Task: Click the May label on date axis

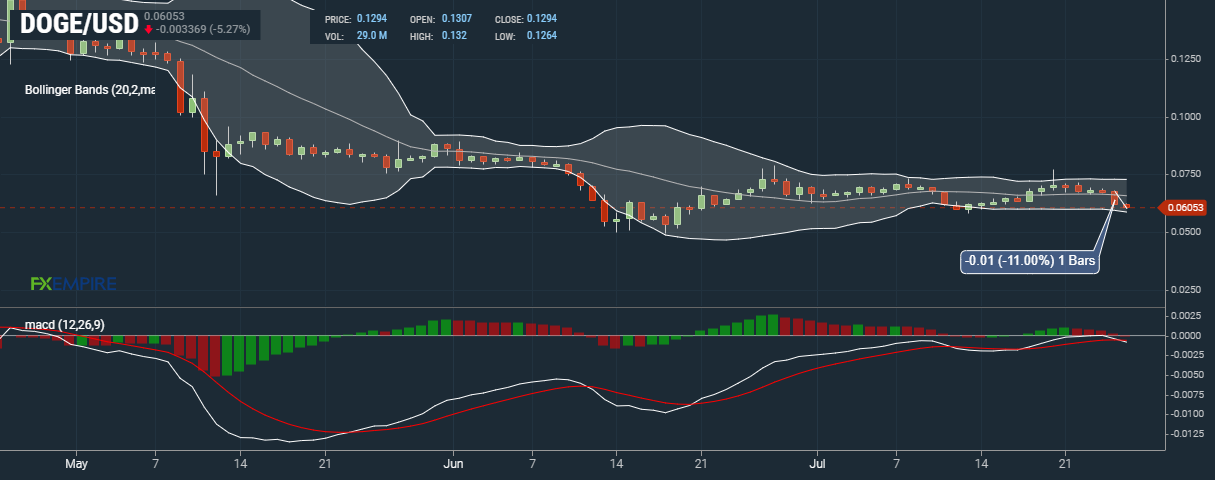Action: [x=77, y=464]
